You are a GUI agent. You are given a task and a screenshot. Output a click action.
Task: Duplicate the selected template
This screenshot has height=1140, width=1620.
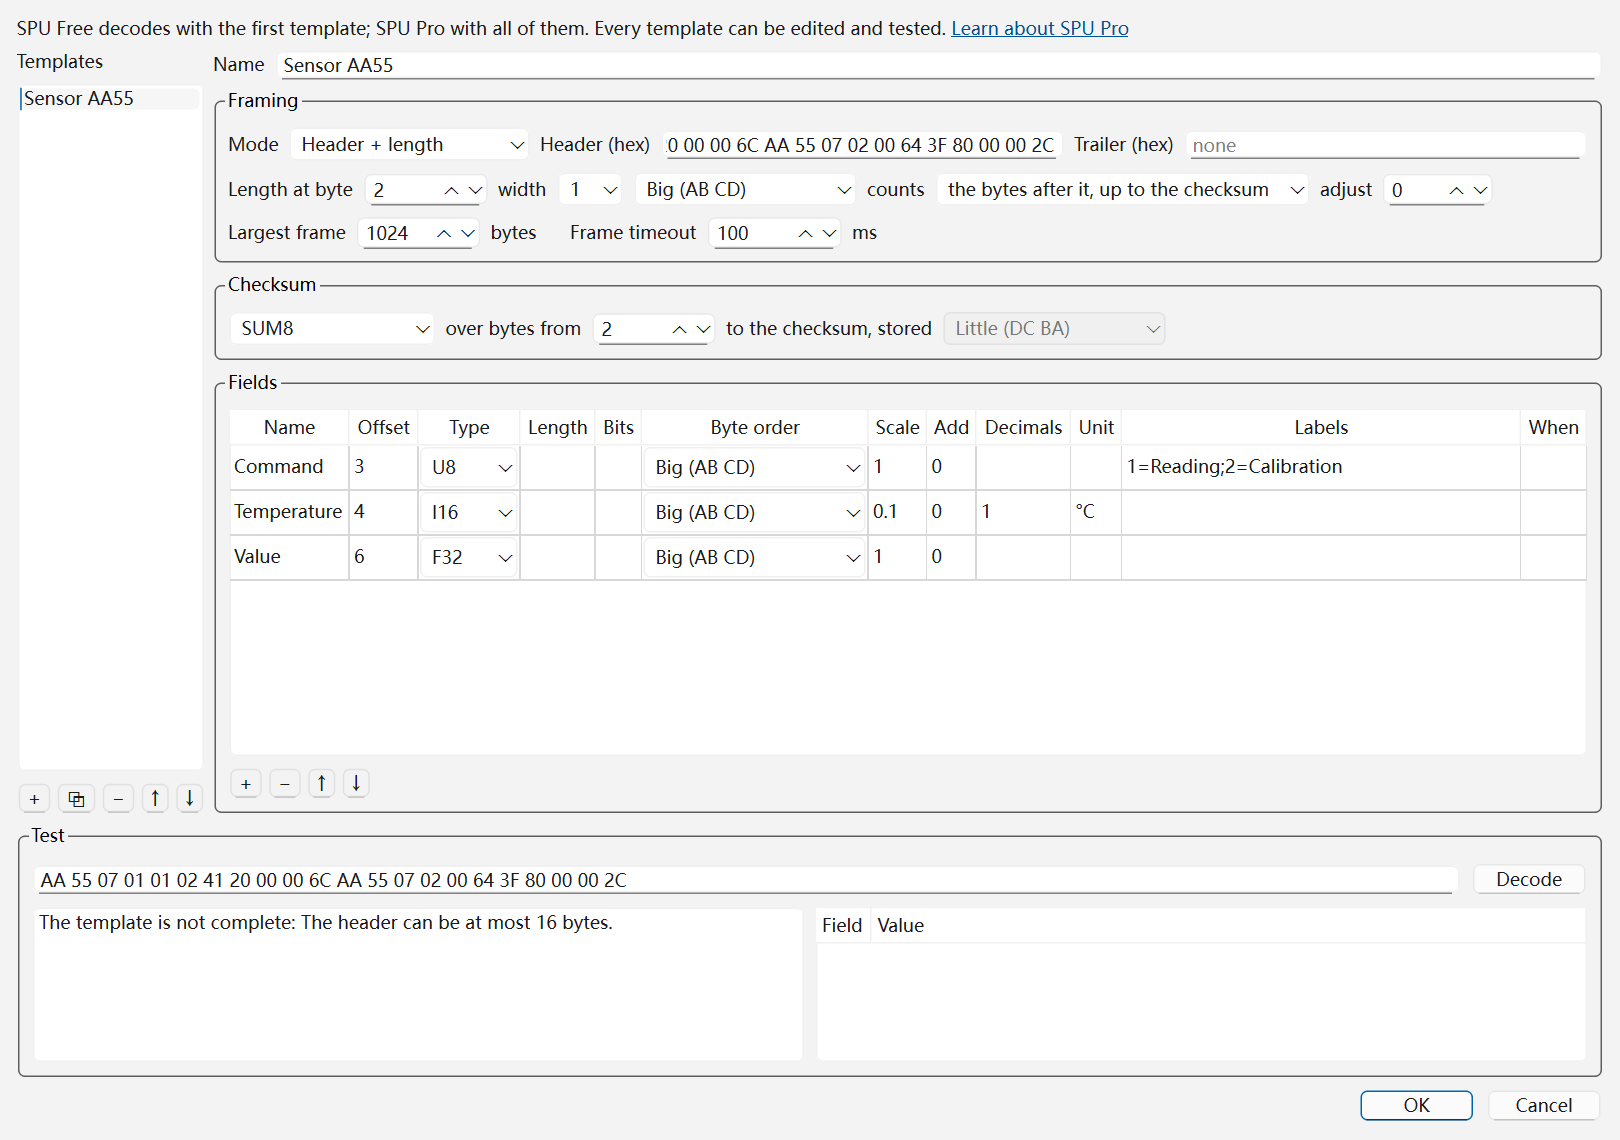tap(76, 799)
